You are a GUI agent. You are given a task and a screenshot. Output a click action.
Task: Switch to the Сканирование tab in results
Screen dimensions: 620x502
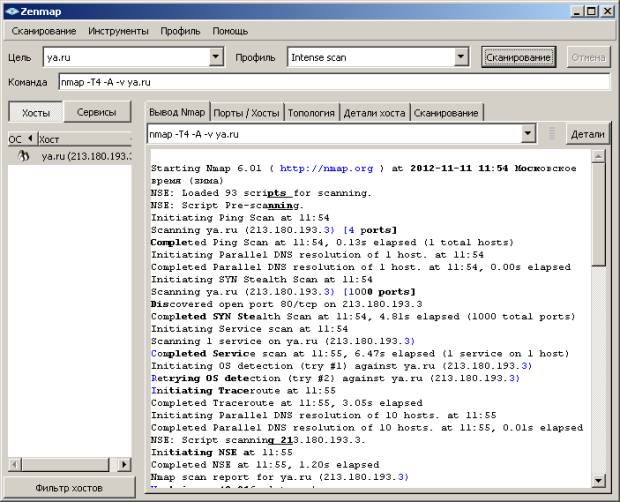[x=446, y=113]
